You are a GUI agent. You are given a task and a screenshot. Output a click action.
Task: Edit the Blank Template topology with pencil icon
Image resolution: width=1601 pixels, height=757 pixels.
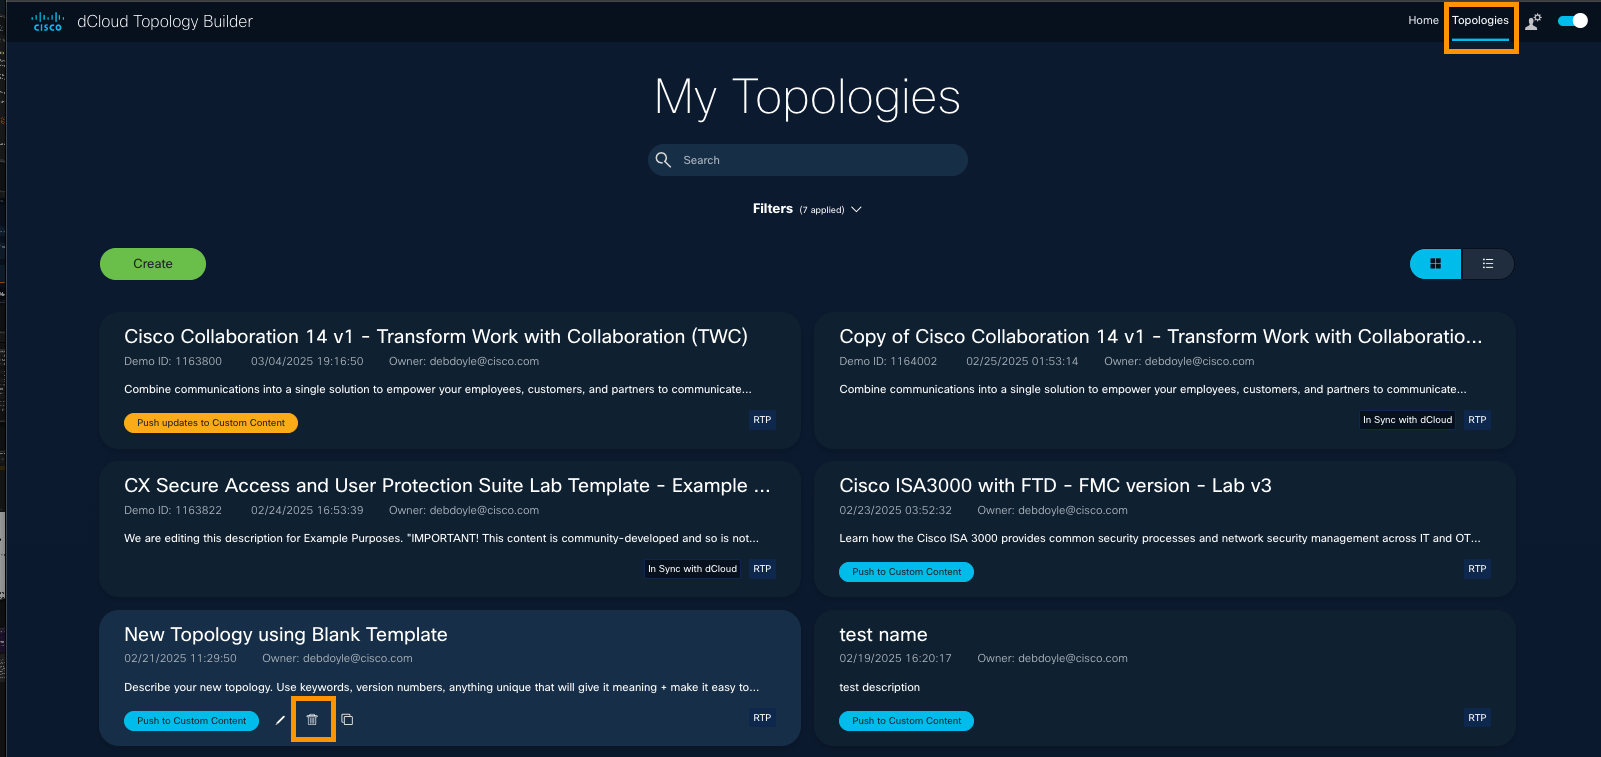(280, 720)
